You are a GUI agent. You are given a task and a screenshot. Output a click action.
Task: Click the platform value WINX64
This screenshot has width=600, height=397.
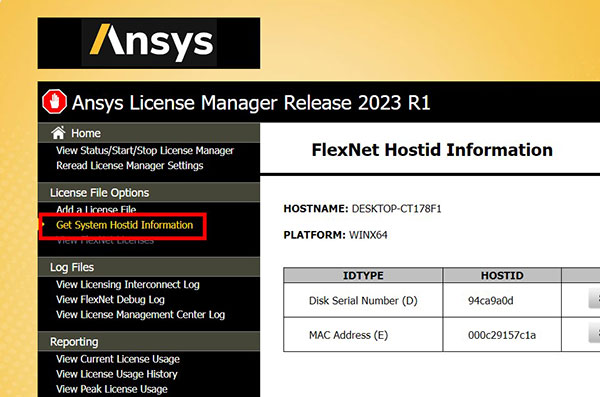tap(368, 235)
